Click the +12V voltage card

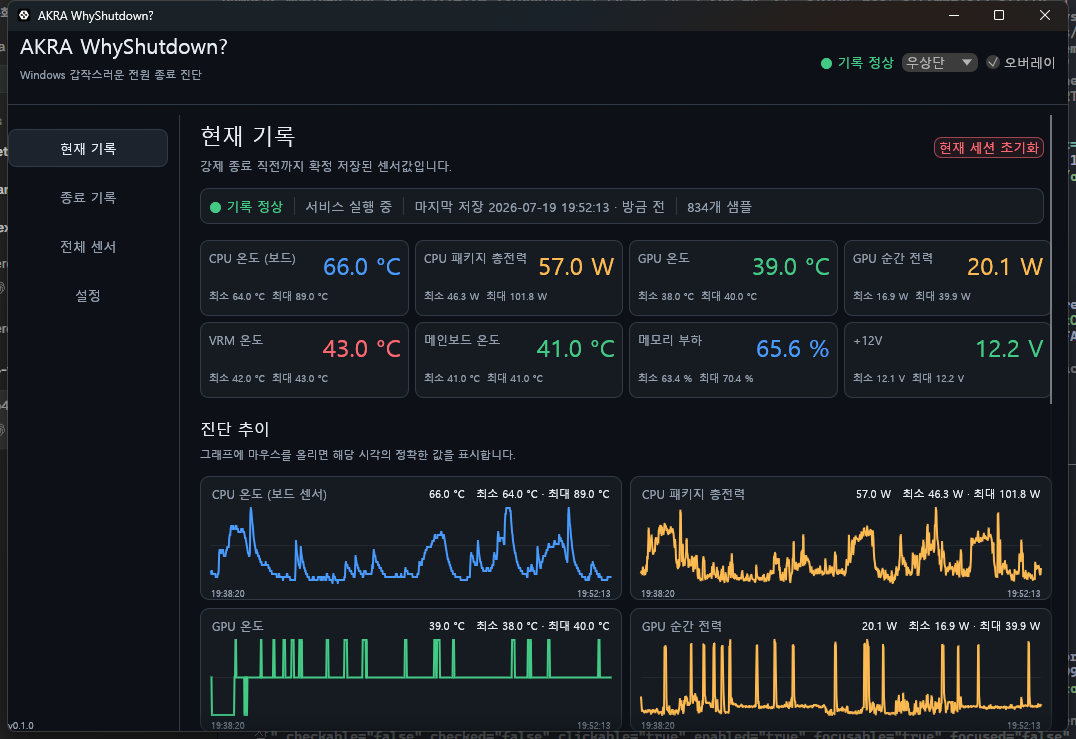(947, 360)
